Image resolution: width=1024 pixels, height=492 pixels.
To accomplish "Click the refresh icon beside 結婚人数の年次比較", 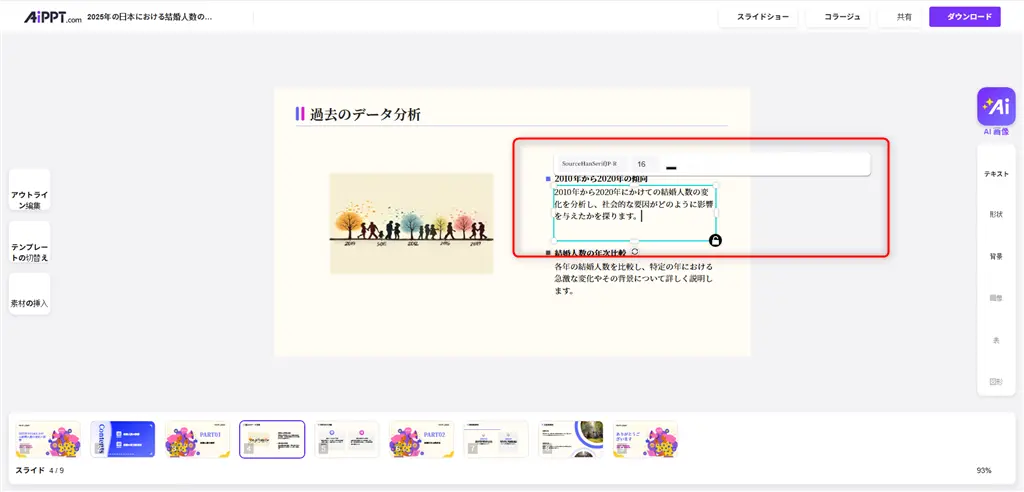I will [635, 252].
